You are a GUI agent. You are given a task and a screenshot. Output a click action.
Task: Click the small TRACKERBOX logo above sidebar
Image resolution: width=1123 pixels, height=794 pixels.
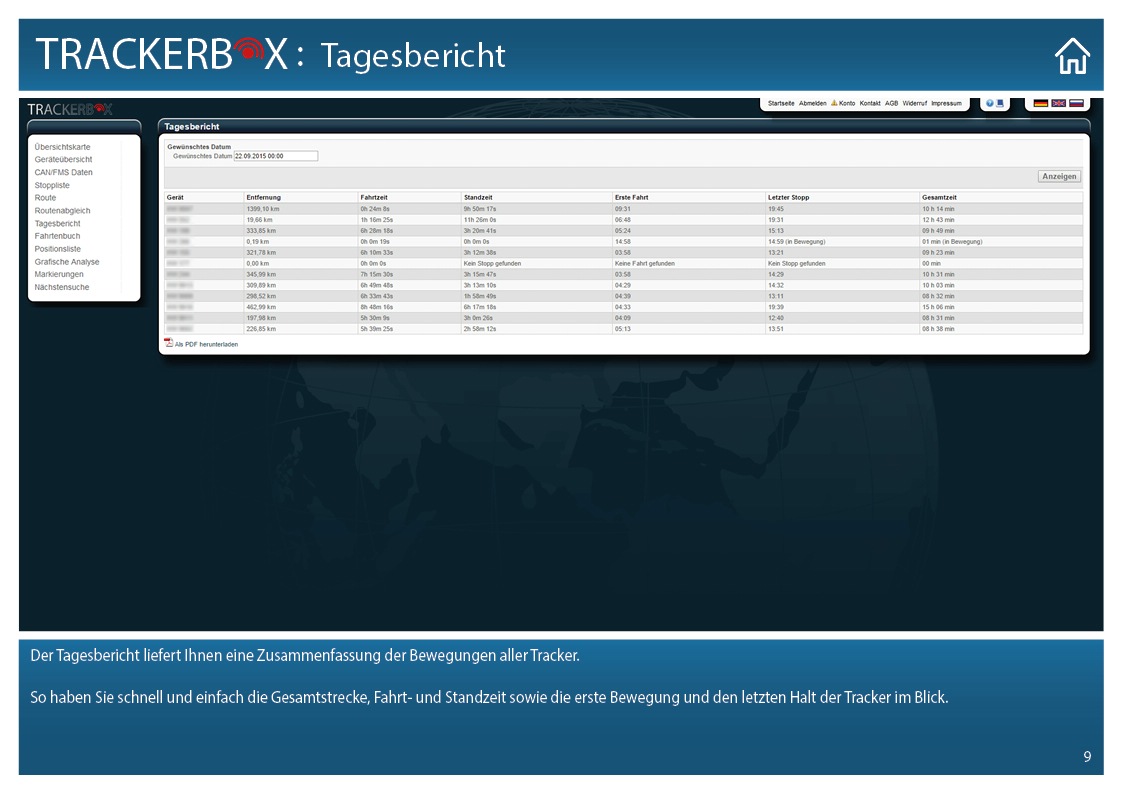pyautogui.click(x=69, y=110)
